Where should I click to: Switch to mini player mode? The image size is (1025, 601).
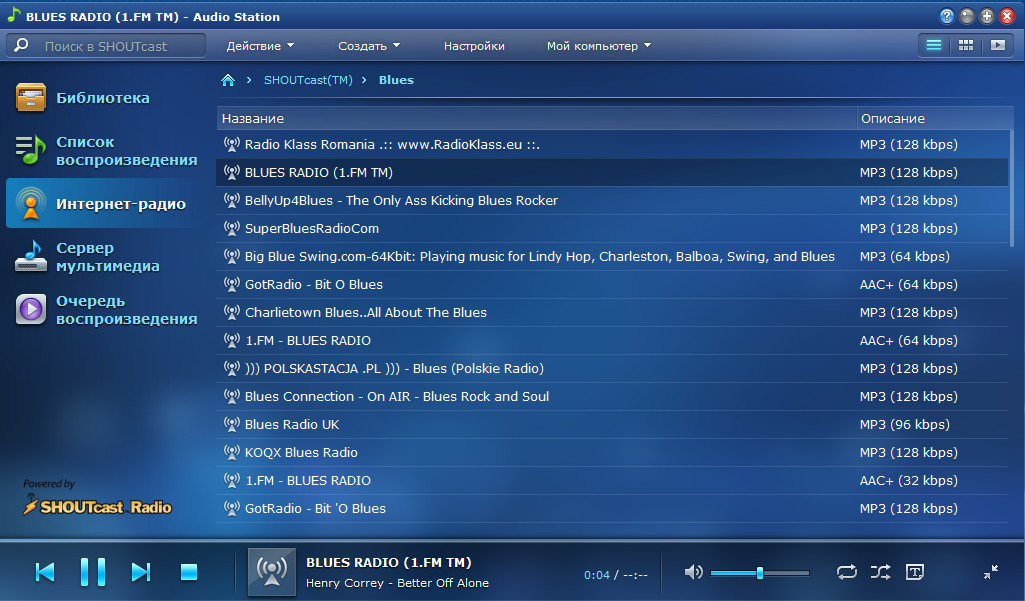(990, 572)
